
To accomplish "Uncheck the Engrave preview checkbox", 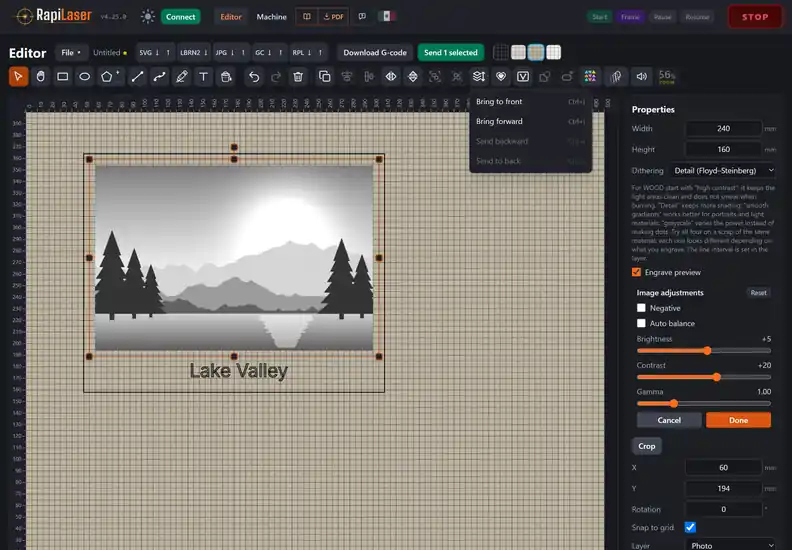I will [x=636, y=272].
